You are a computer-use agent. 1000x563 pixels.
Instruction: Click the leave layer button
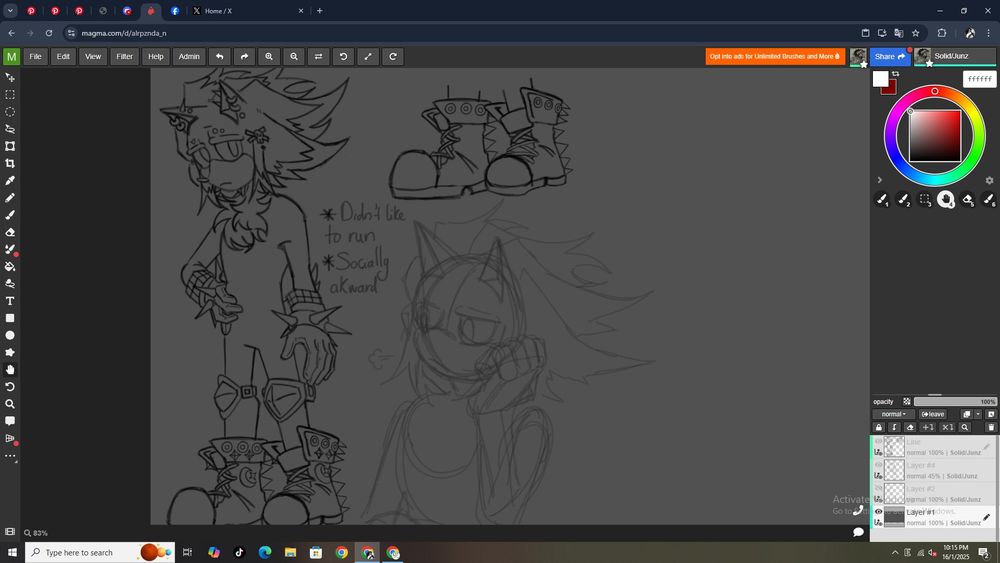pos(934,414)
